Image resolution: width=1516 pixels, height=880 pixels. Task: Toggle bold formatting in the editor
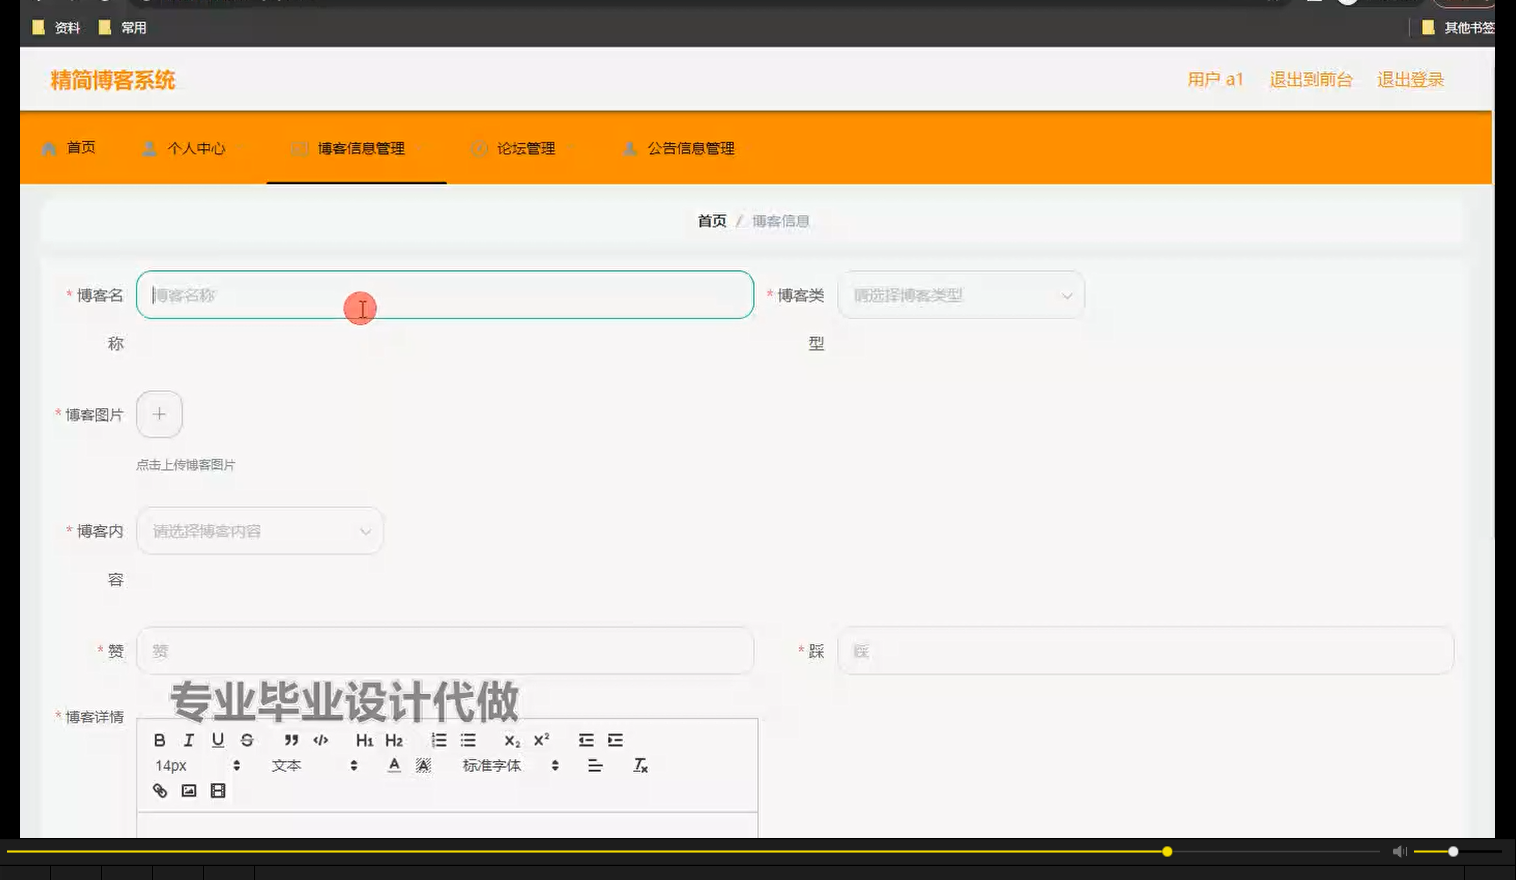pyautogui.click(x=159, y=740)
